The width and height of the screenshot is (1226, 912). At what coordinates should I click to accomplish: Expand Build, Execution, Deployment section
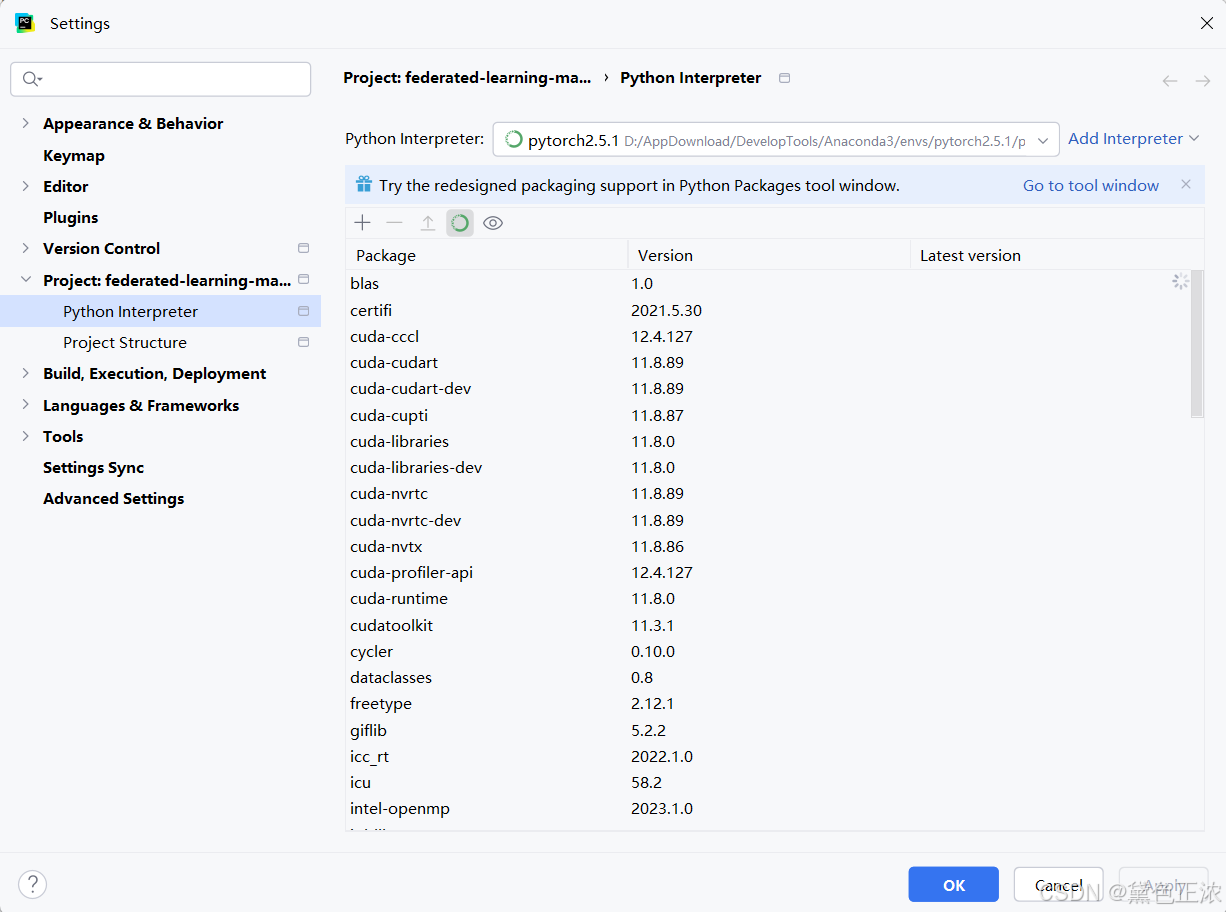26,373
